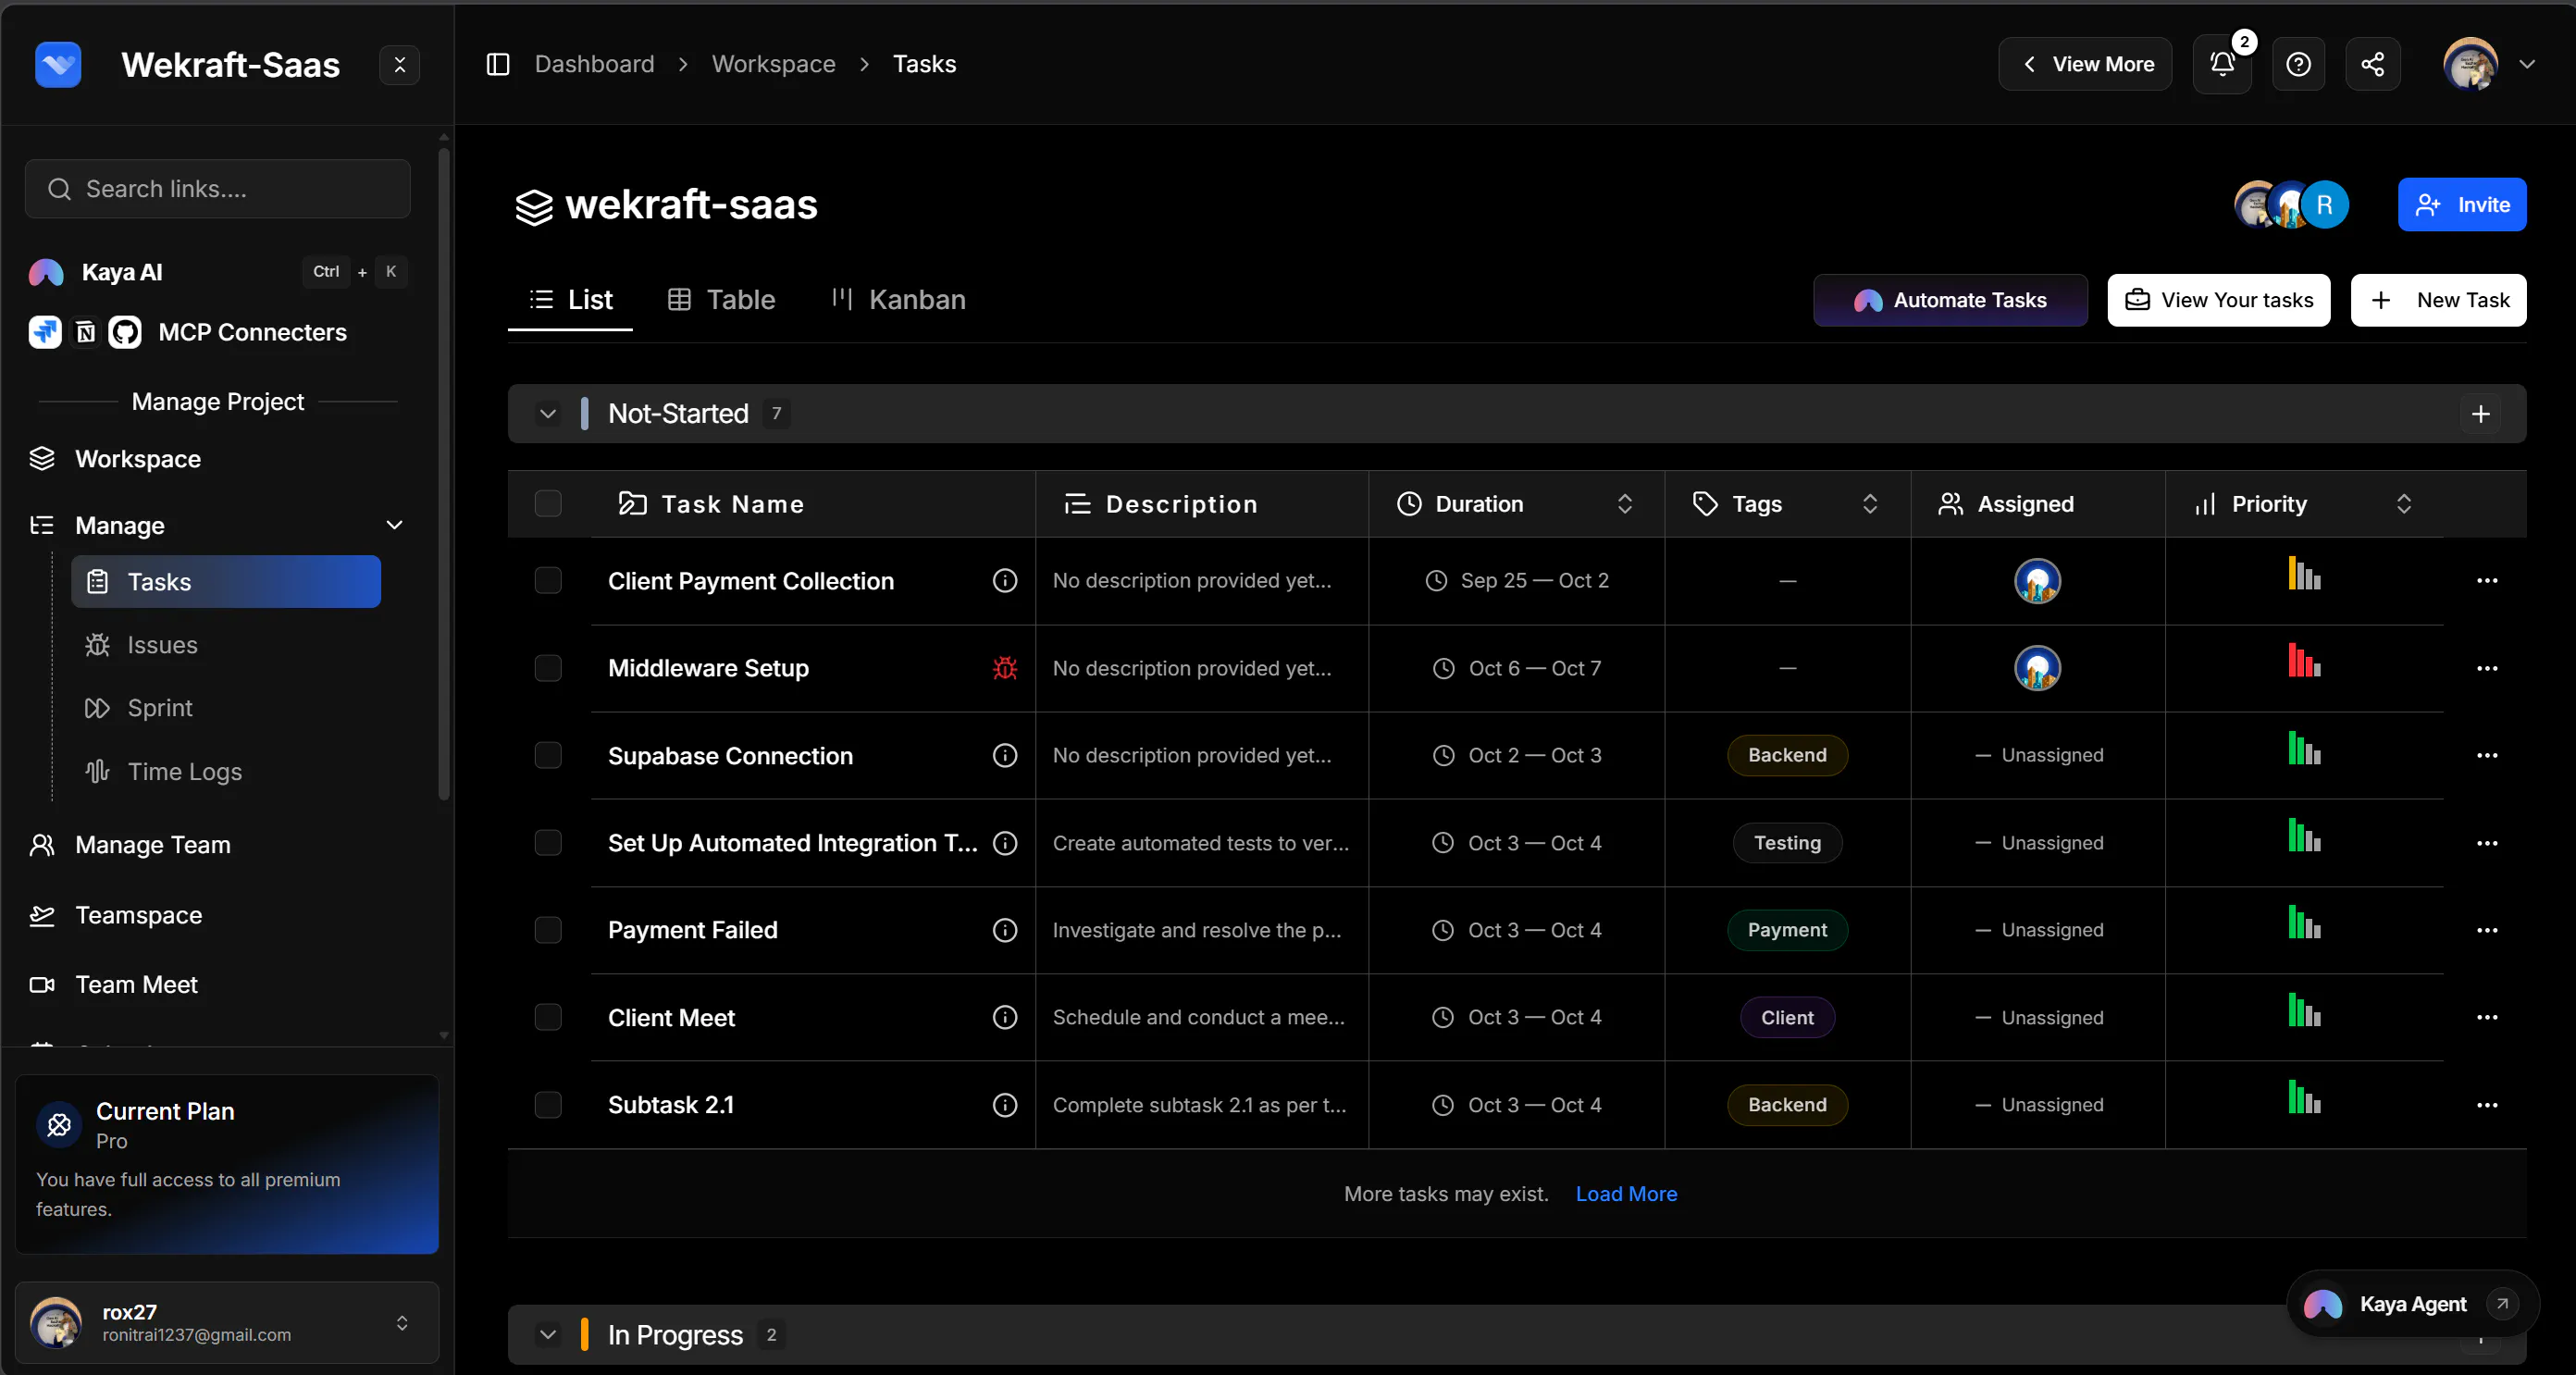
Task: Click the Load More link
Action: point(1626,1195)
